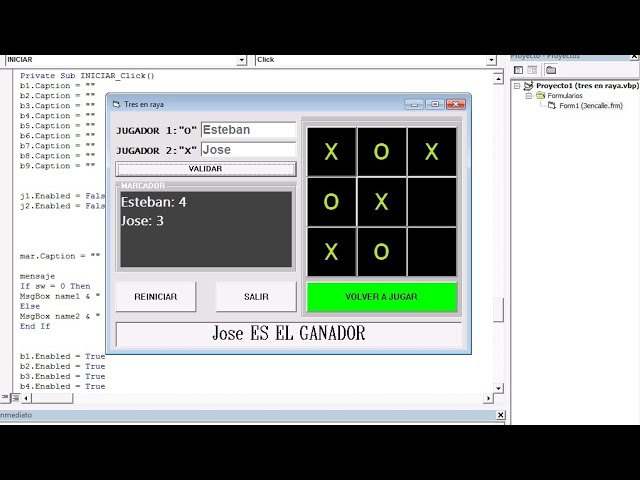This screenshot has height=480, width=640.
Task: Click the Form1 form icon in tree
Action: (x=552, y=105)
